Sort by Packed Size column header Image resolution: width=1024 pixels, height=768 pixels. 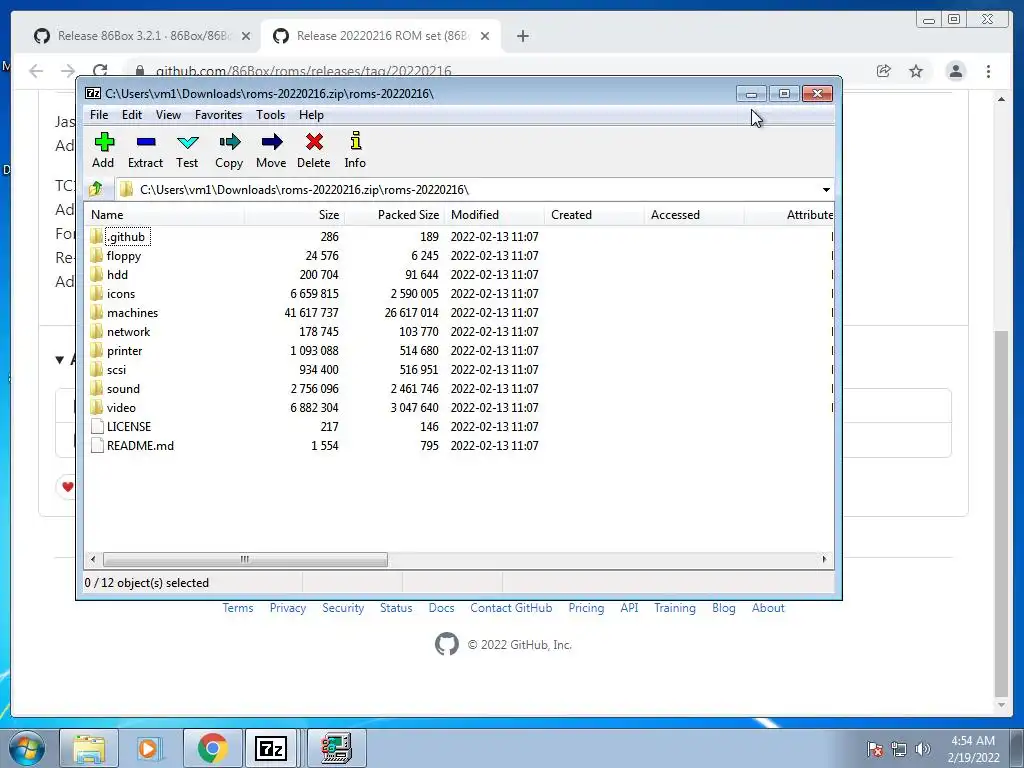click(394, 215)
